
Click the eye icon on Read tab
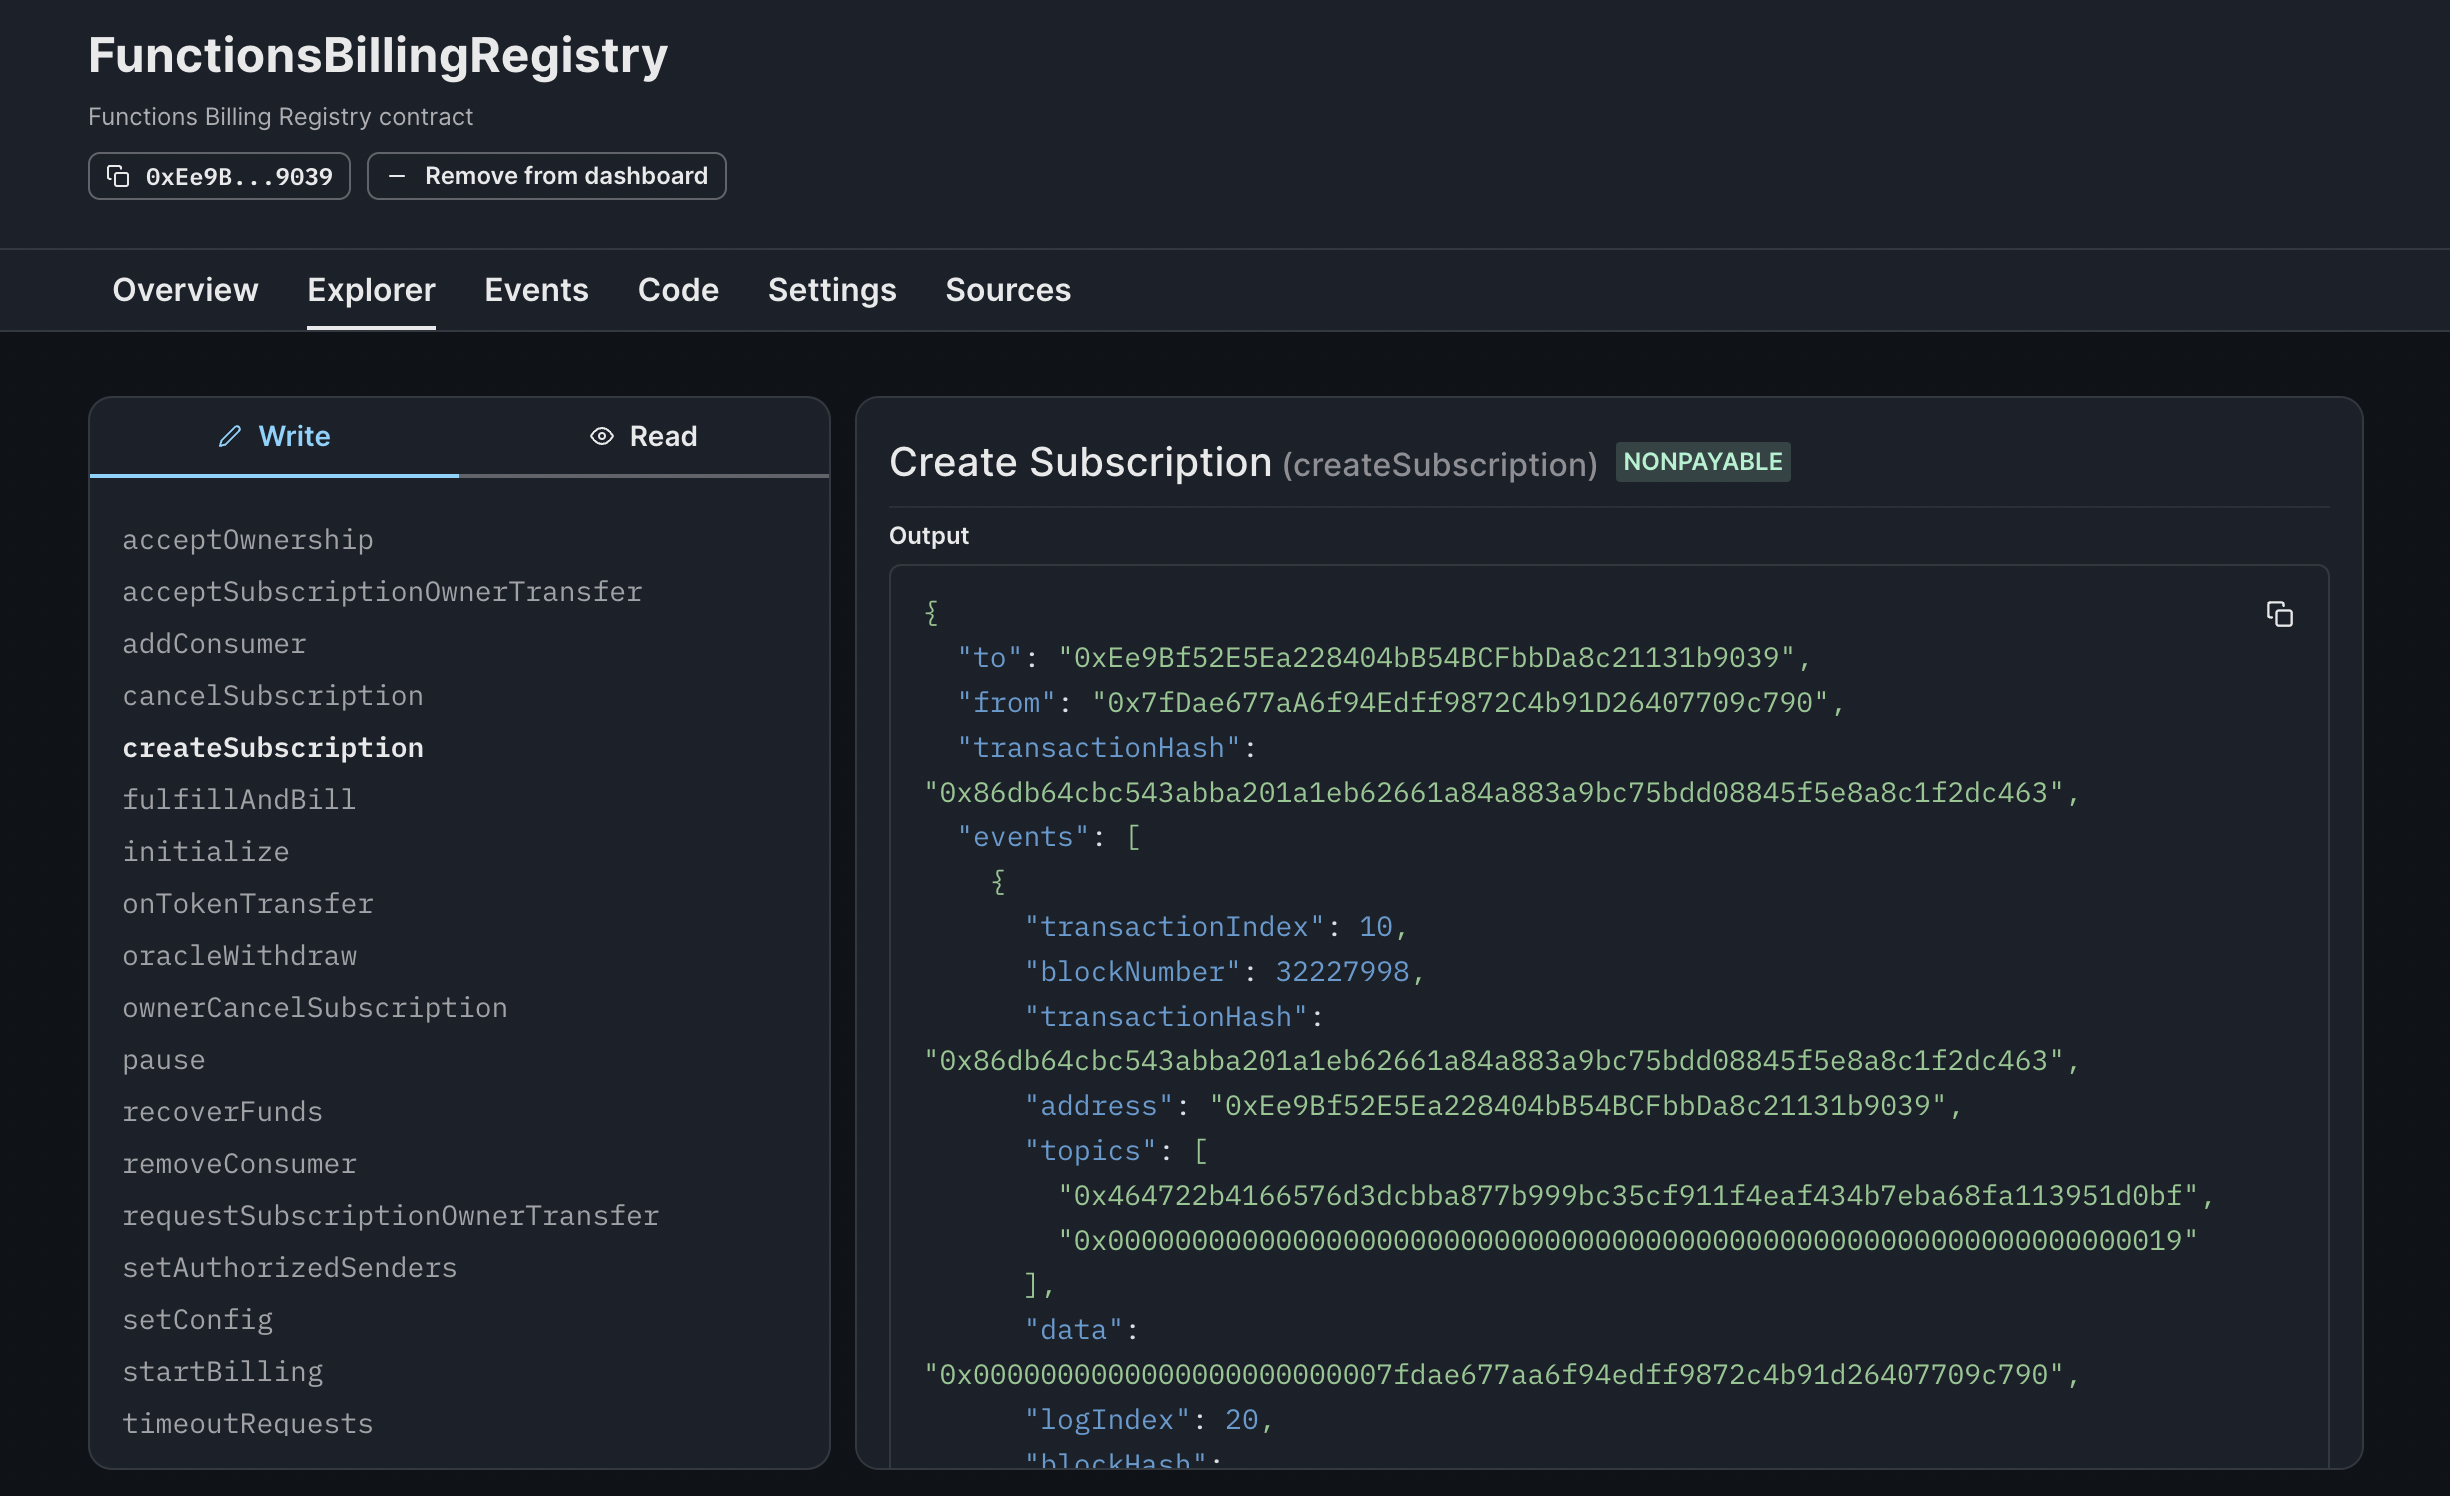click(x=601, y=436)
